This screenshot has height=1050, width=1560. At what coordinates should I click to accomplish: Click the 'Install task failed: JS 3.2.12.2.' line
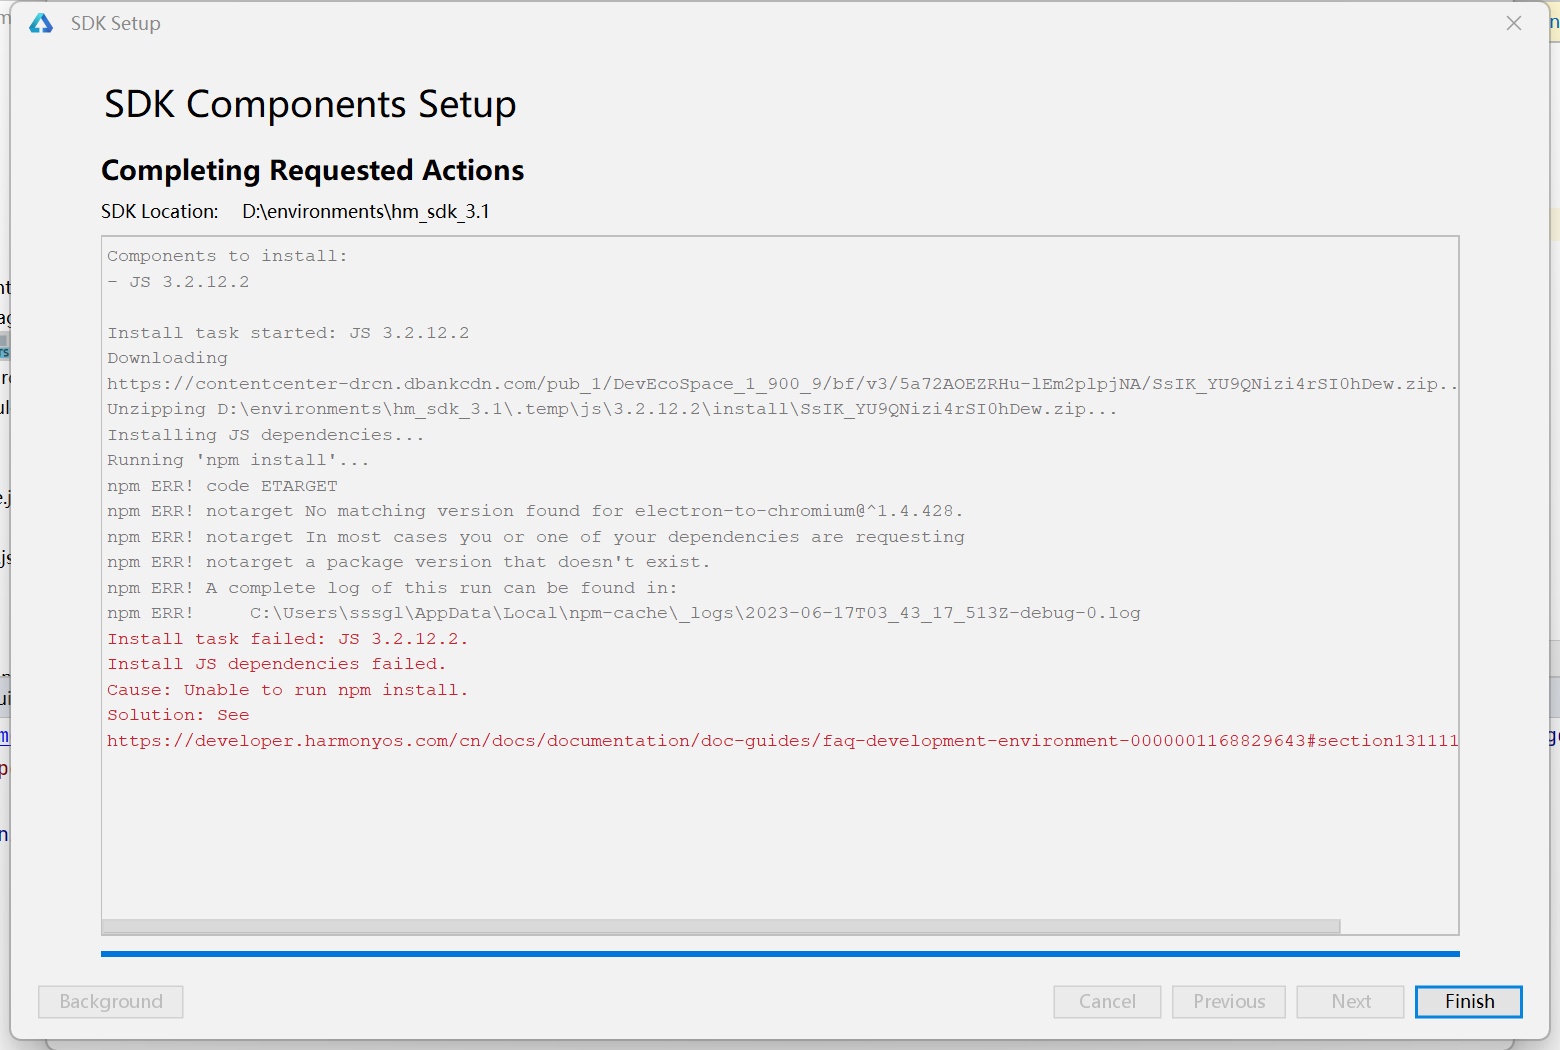[x=287, y=639]
